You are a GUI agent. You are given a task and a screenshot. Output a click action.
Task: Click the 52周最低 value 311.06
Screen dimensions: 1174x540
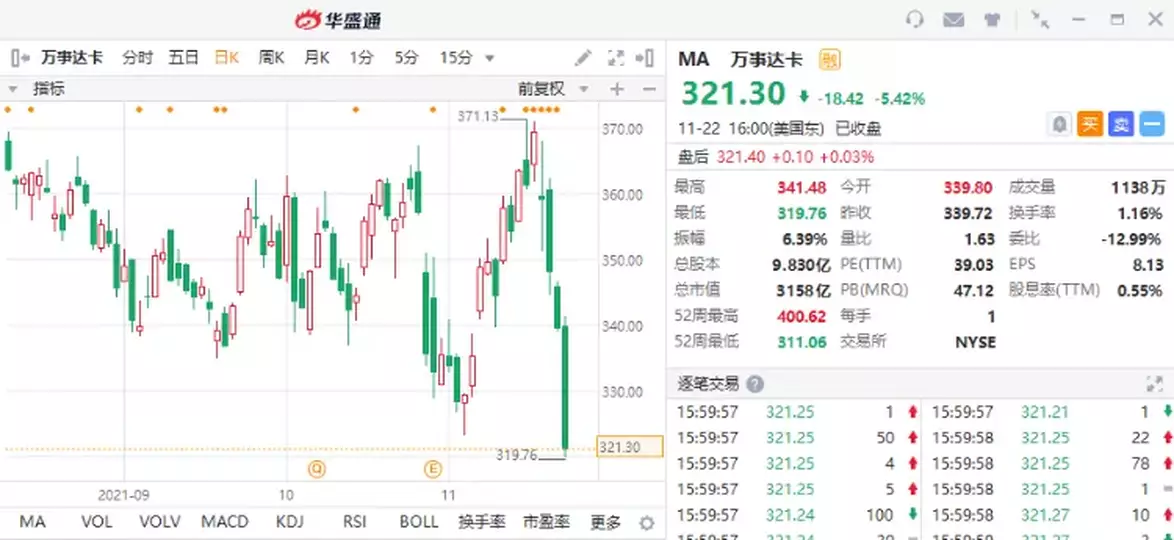(x=802, y=342)
